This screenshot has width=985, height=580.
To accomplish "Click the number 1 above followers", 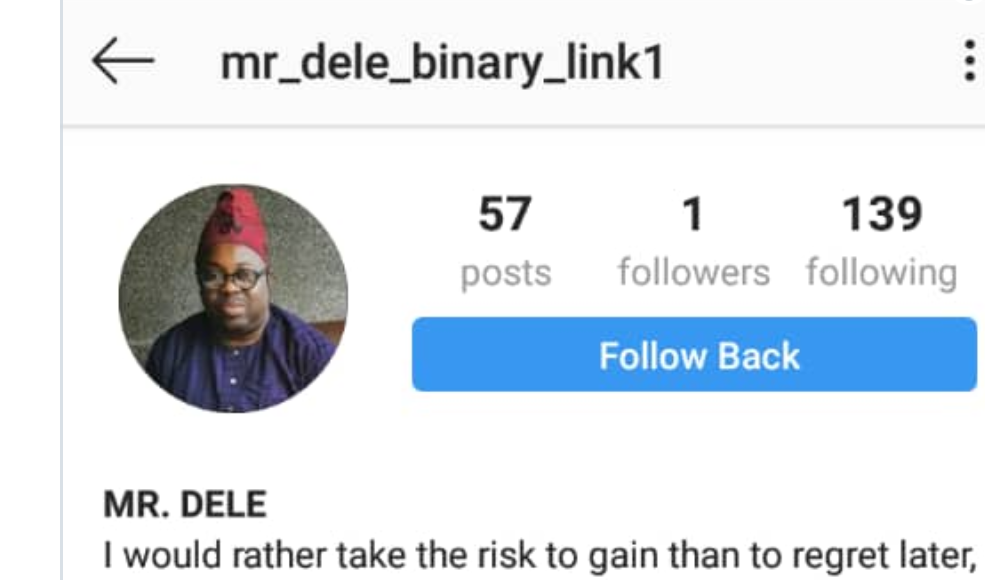I will (x=693, y=214).
